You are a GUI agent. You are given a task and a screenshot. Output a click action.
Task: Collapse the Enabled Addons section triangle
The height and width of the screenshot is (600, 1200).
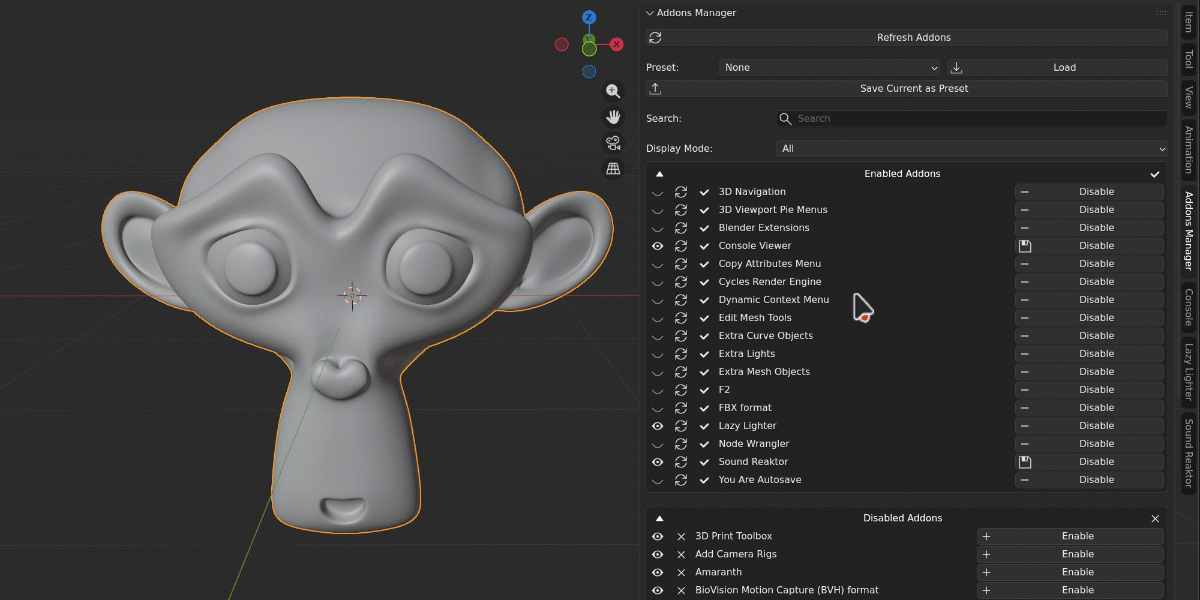pyautogui.click(x=659, y=174)
